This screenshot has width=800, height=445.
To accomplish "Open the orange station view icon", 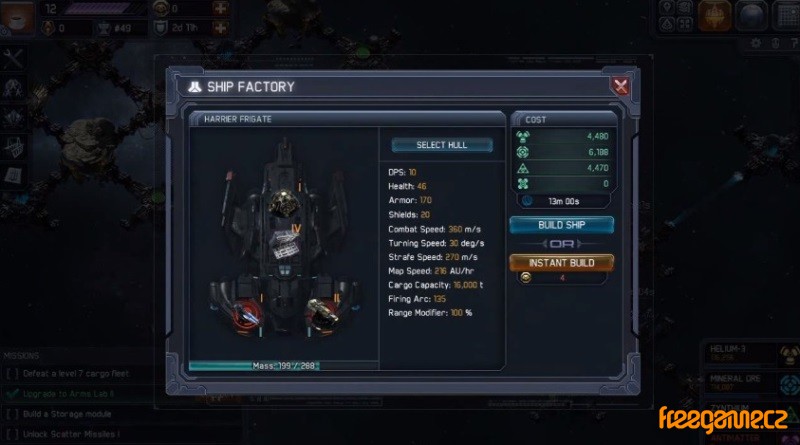I will pos(714,15).
